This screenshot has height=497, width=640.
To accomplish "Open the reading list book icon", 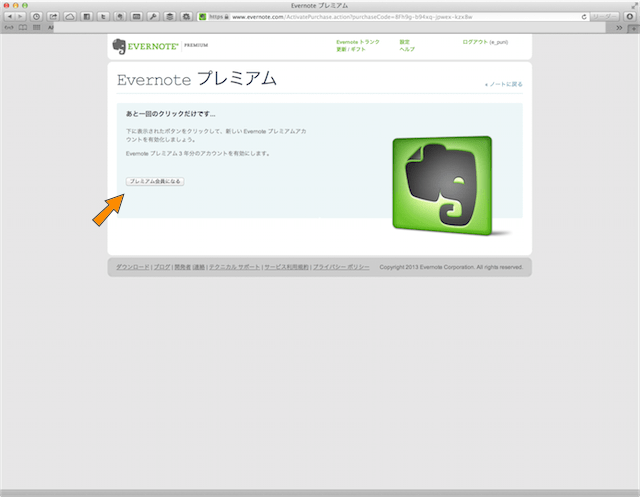I will tap(23, 28).
